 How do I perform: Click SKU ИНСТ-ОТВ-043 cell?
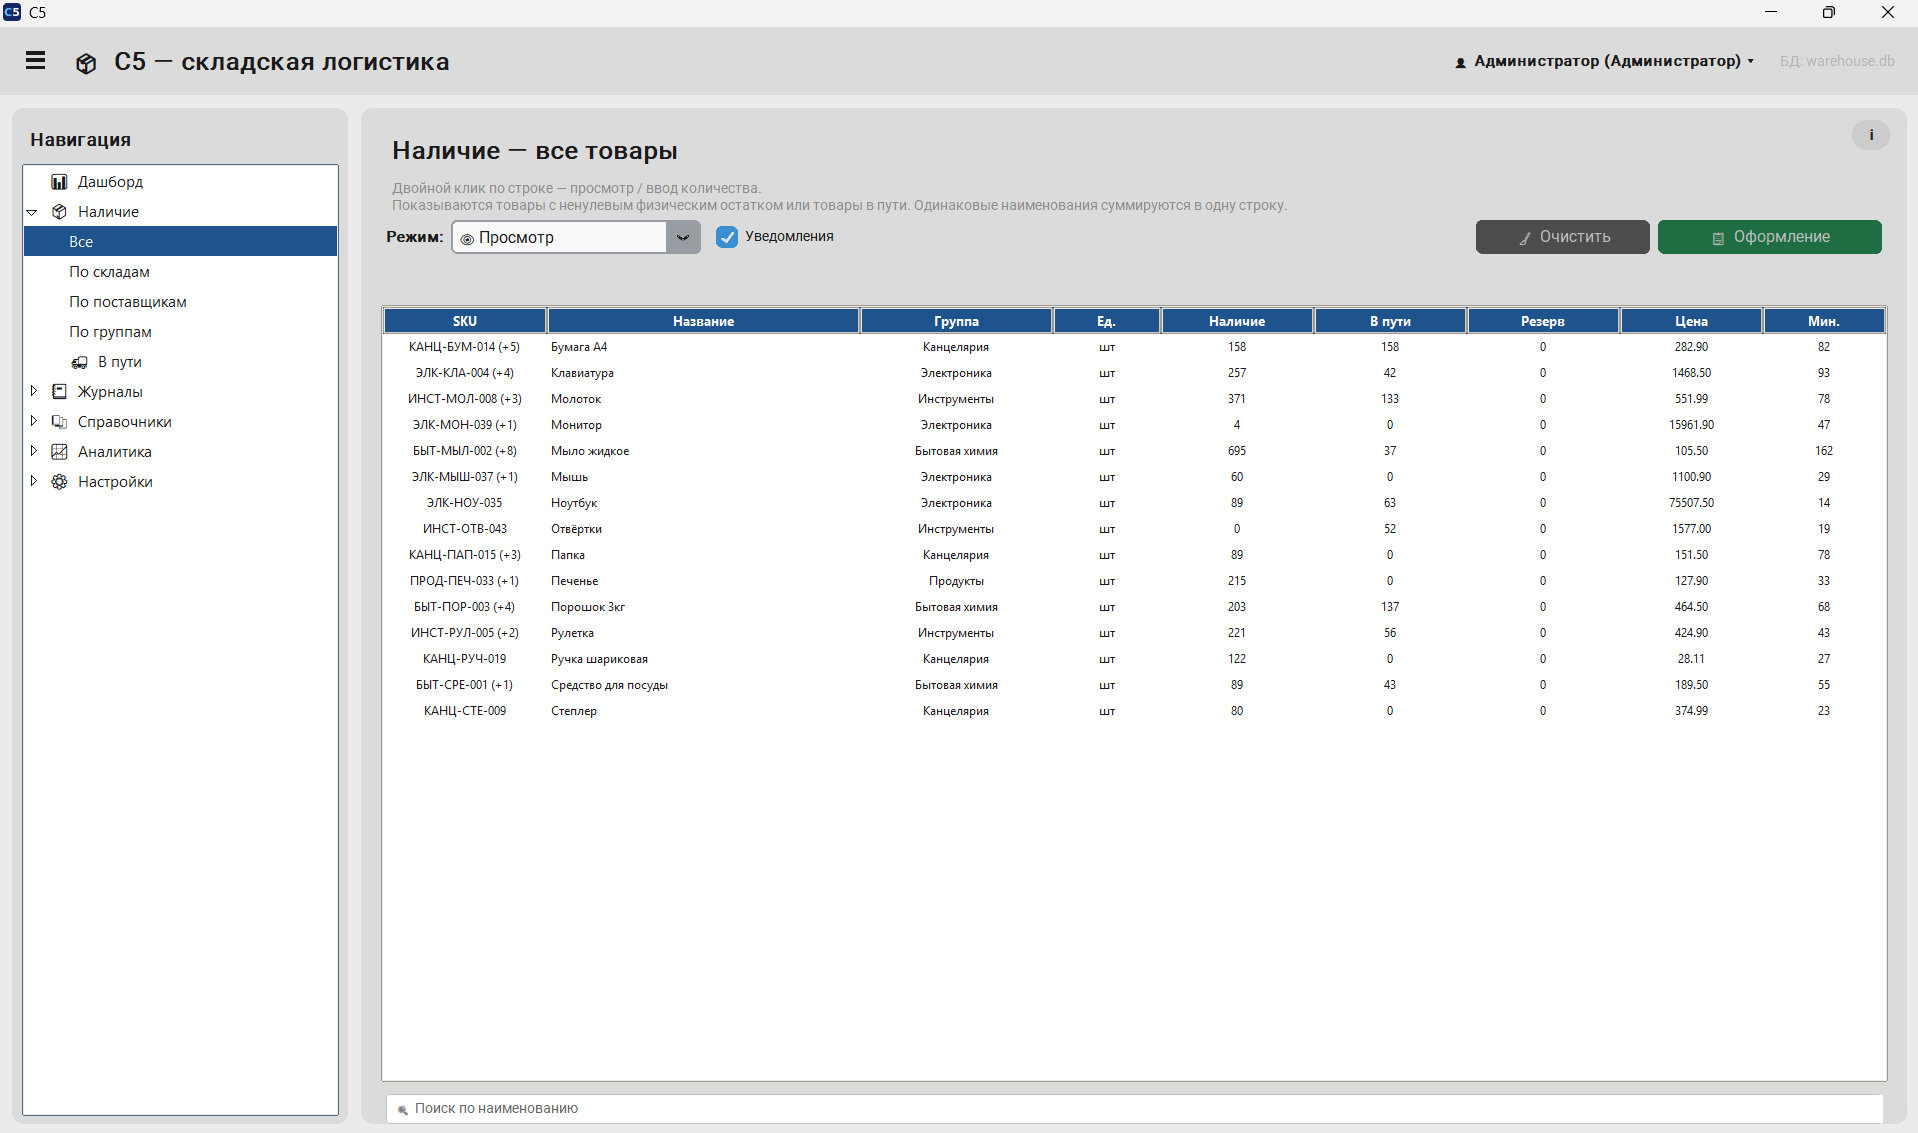(x=465, y=529)
